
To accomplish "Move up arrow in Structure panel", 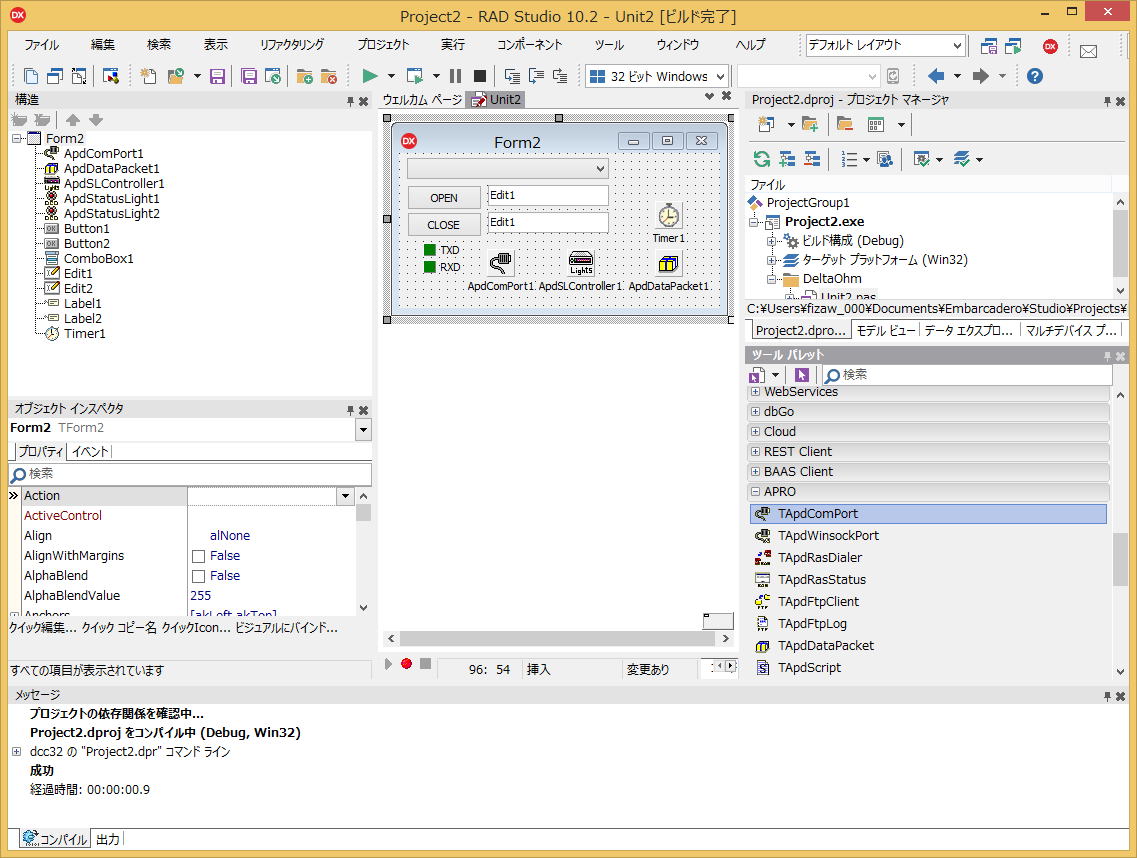I will coord(73,120).
